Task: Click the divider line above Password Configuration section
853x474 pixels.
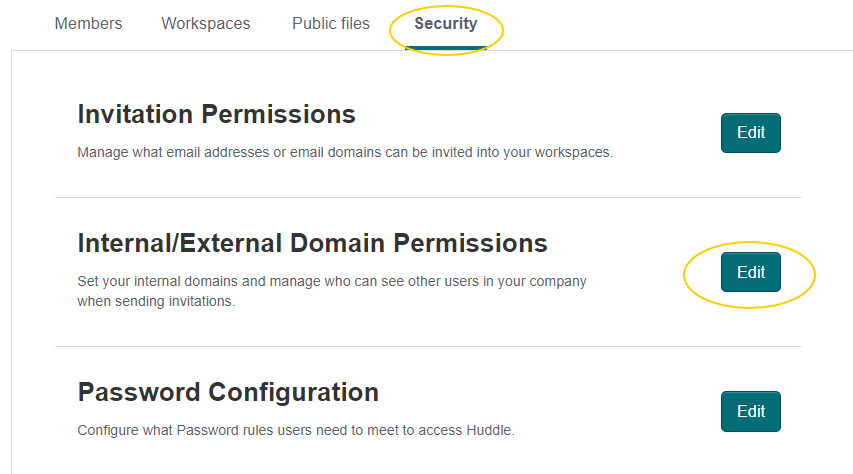Action: 428,346
